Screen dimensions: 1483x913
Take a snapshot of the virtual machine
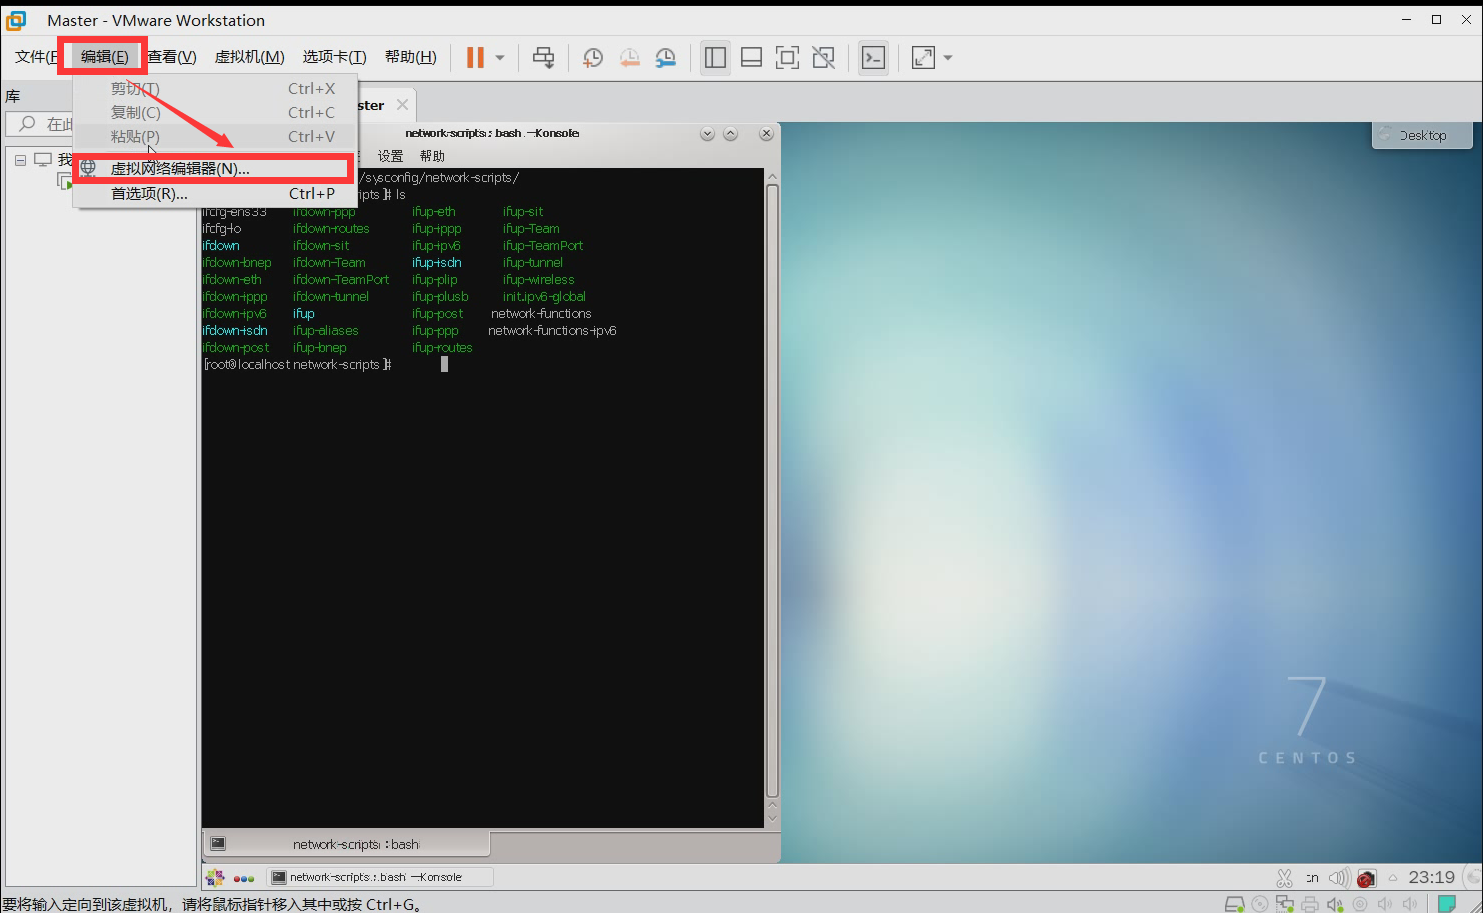593,57
